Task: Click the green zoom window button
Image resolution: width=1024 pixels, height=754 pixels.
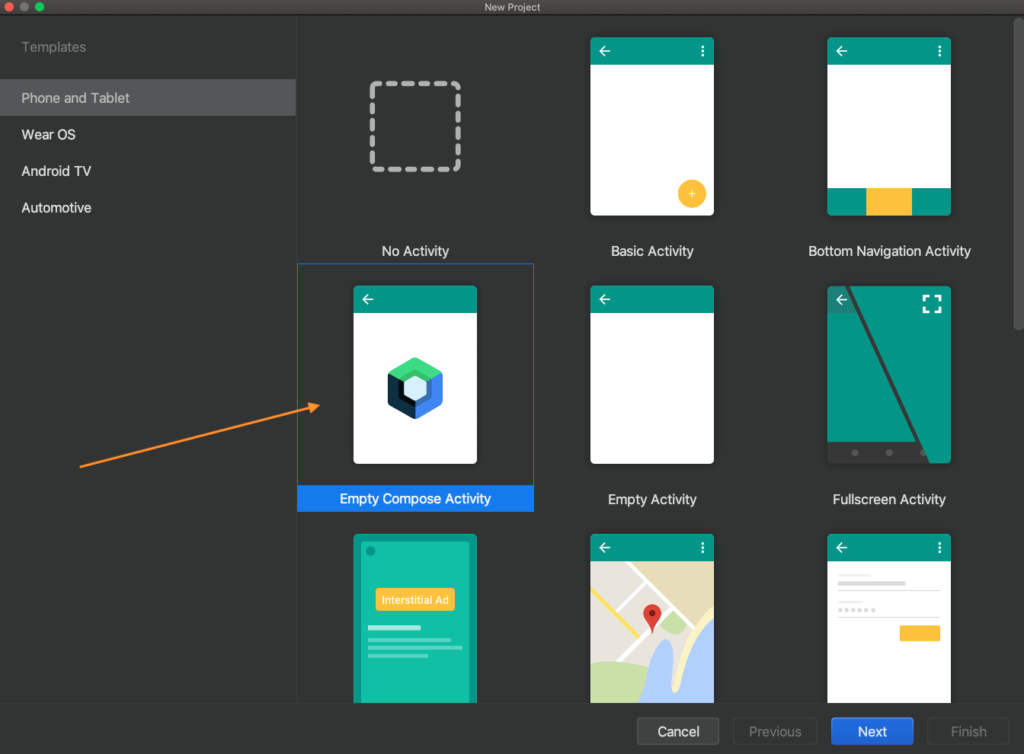Action: pyautogui.click(x=40, y=7)
